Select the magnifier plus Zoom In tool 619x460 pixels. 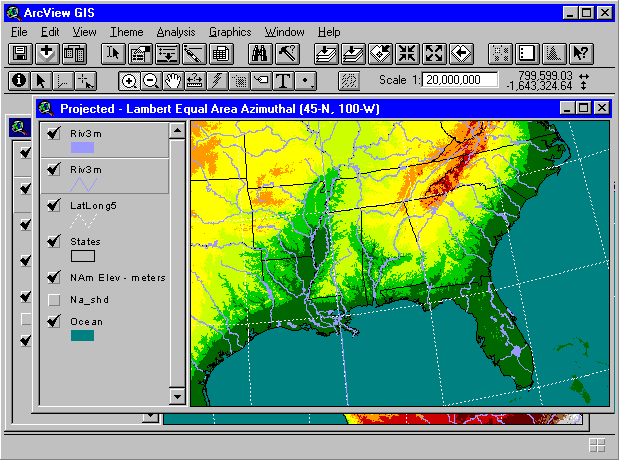pyautogui.click(x=129, y=81)
